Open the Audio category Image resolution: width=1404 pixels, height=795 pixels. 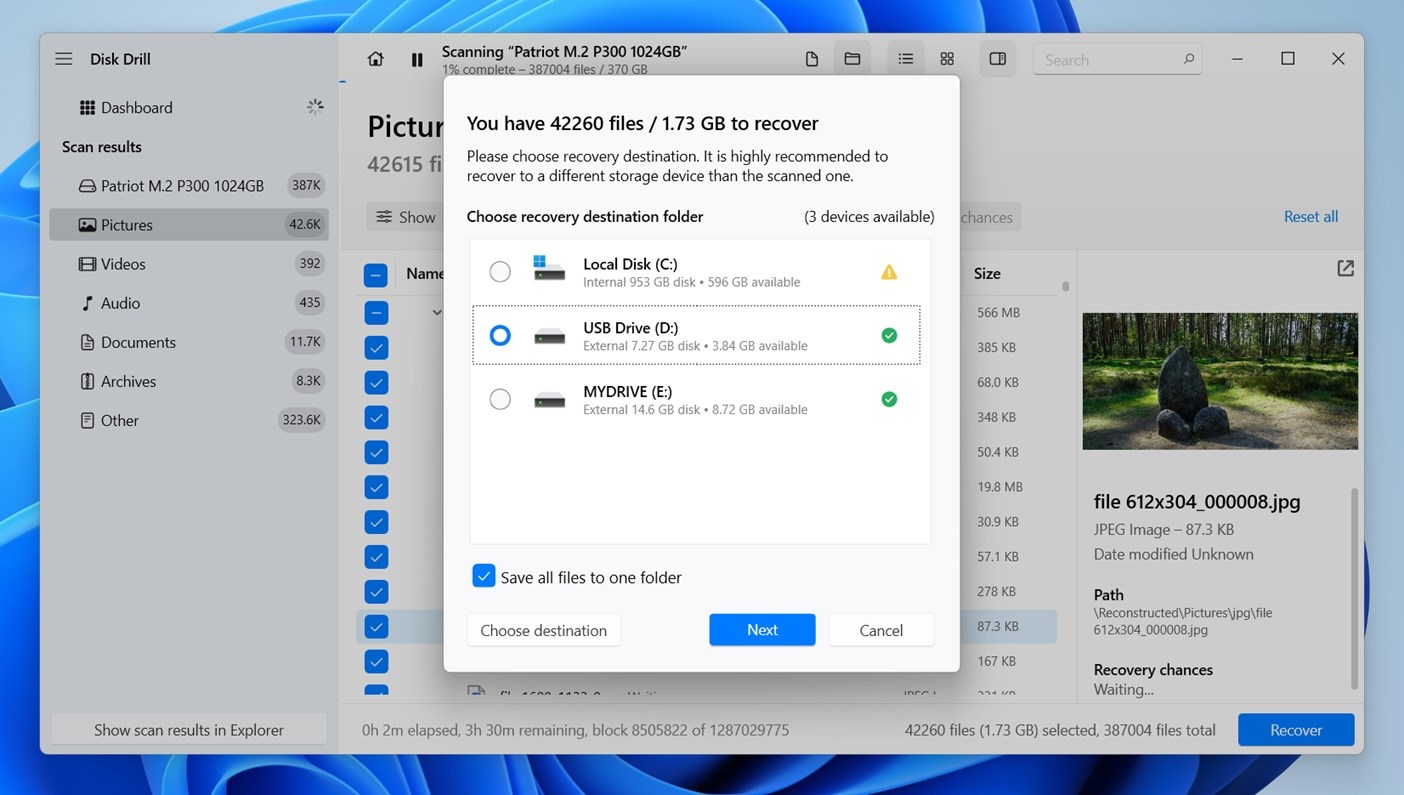(x=188, y=303)
